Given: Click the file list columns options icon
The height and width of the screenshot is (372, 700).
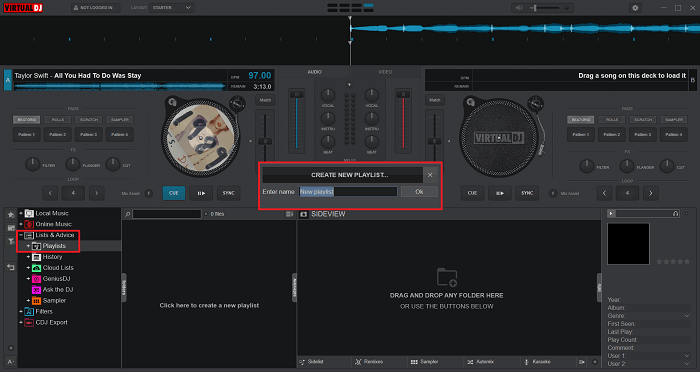Looking at the screenshot, I should point(289,214).
